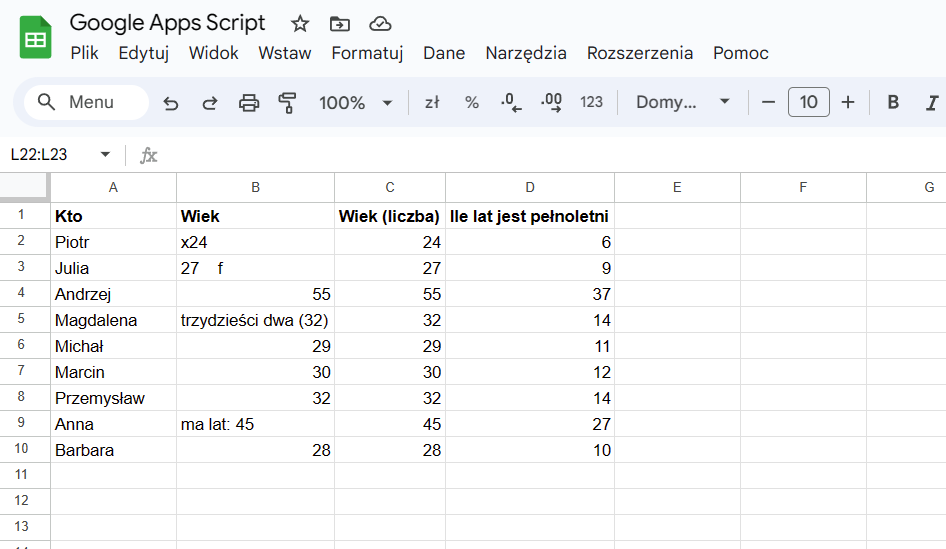Click the Undo arrow
Viewport: 946px width, 549px height.
(x=171, y=103)
